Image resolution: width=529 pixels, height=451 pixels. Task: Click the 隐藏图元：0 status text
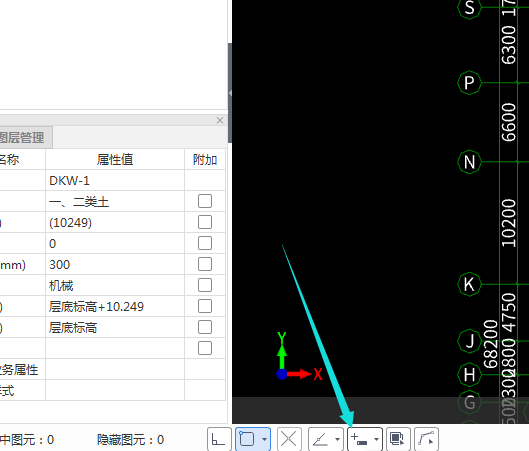point(130,440)
